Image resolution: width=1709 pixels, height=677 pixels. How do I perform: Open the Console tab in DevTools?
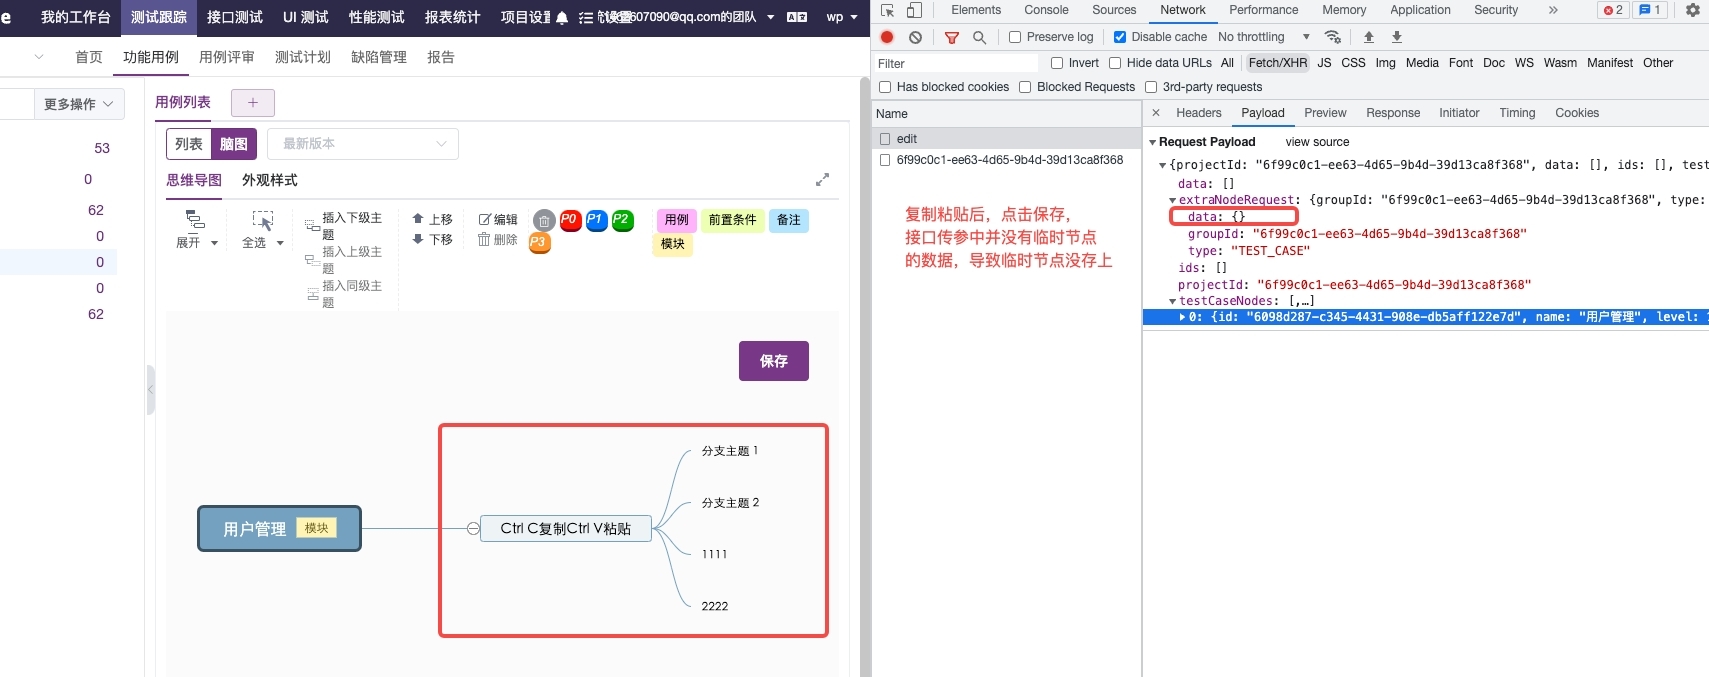click(x=1046, y=10)
